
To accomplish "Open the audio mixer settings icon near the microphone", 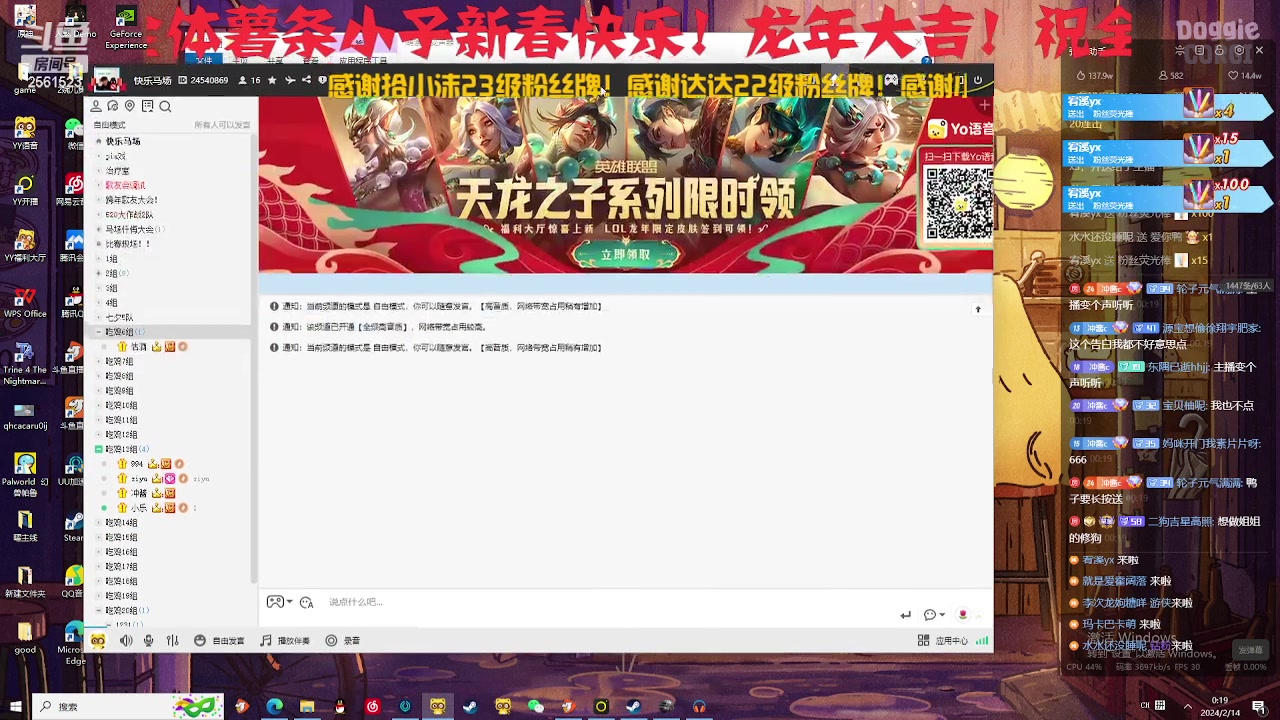I will pyautogui.click(x=172, y=640).
